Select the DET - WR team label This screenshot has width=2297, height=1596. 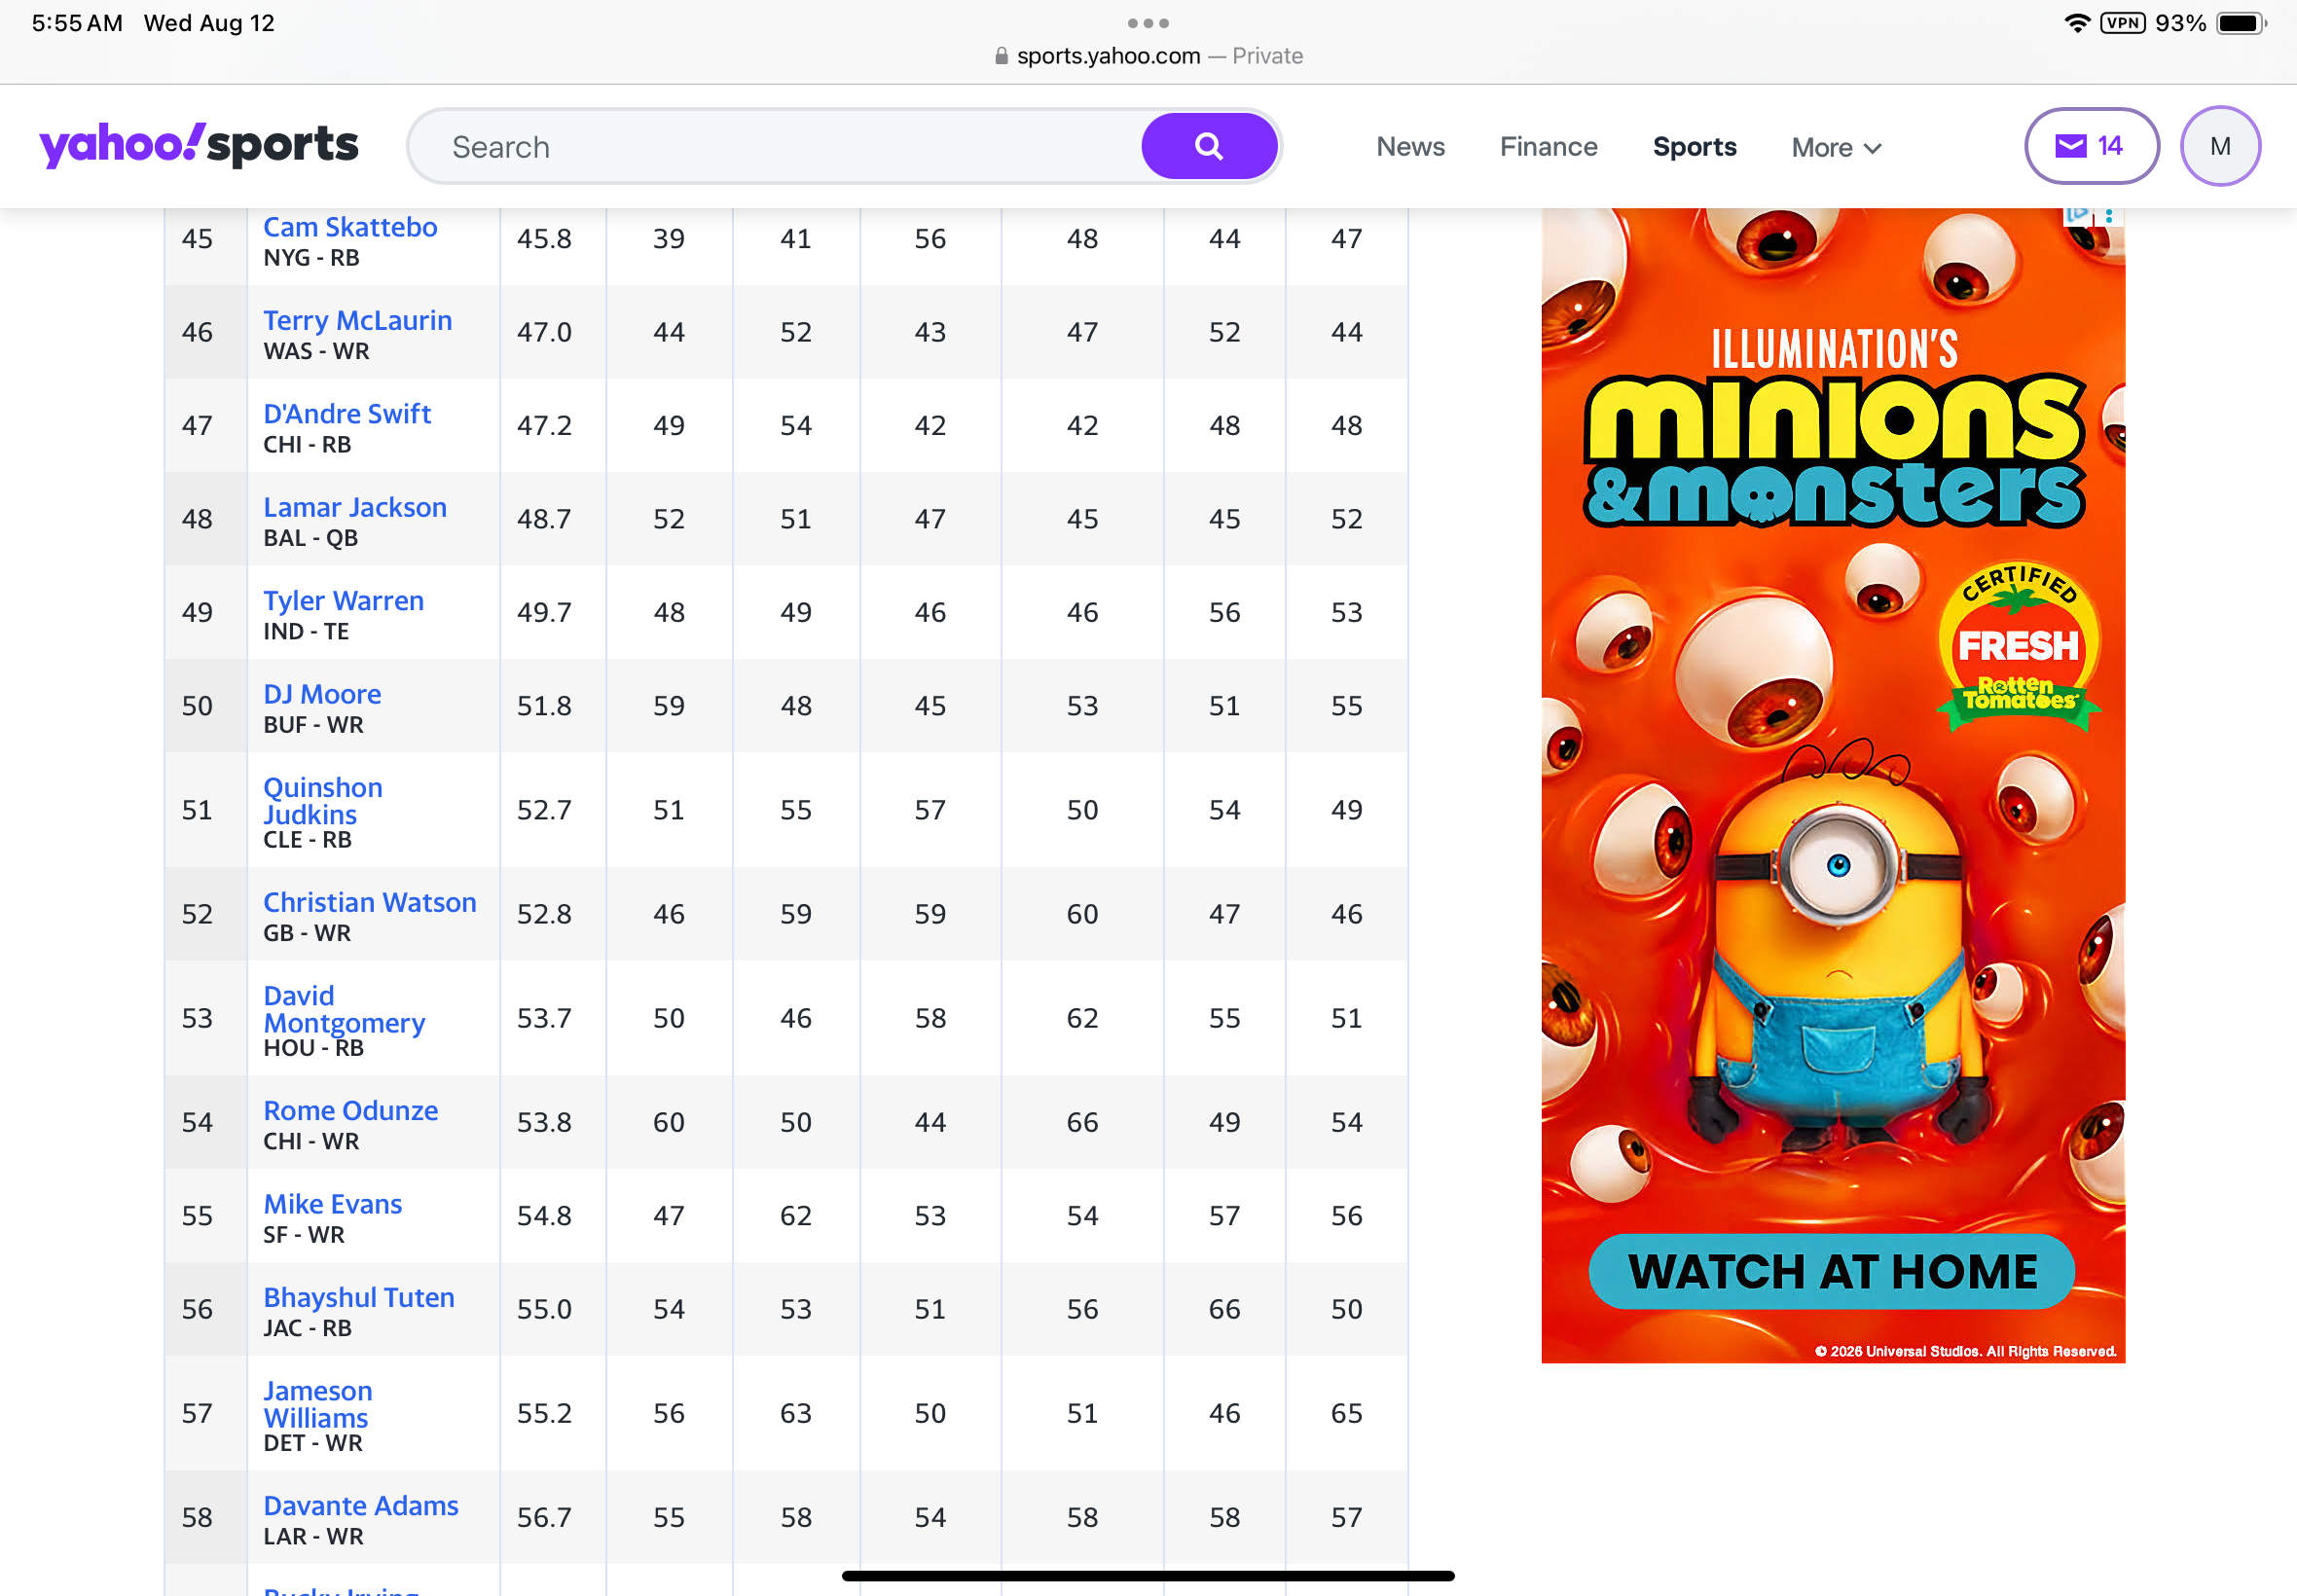[x=313, y=1442]
